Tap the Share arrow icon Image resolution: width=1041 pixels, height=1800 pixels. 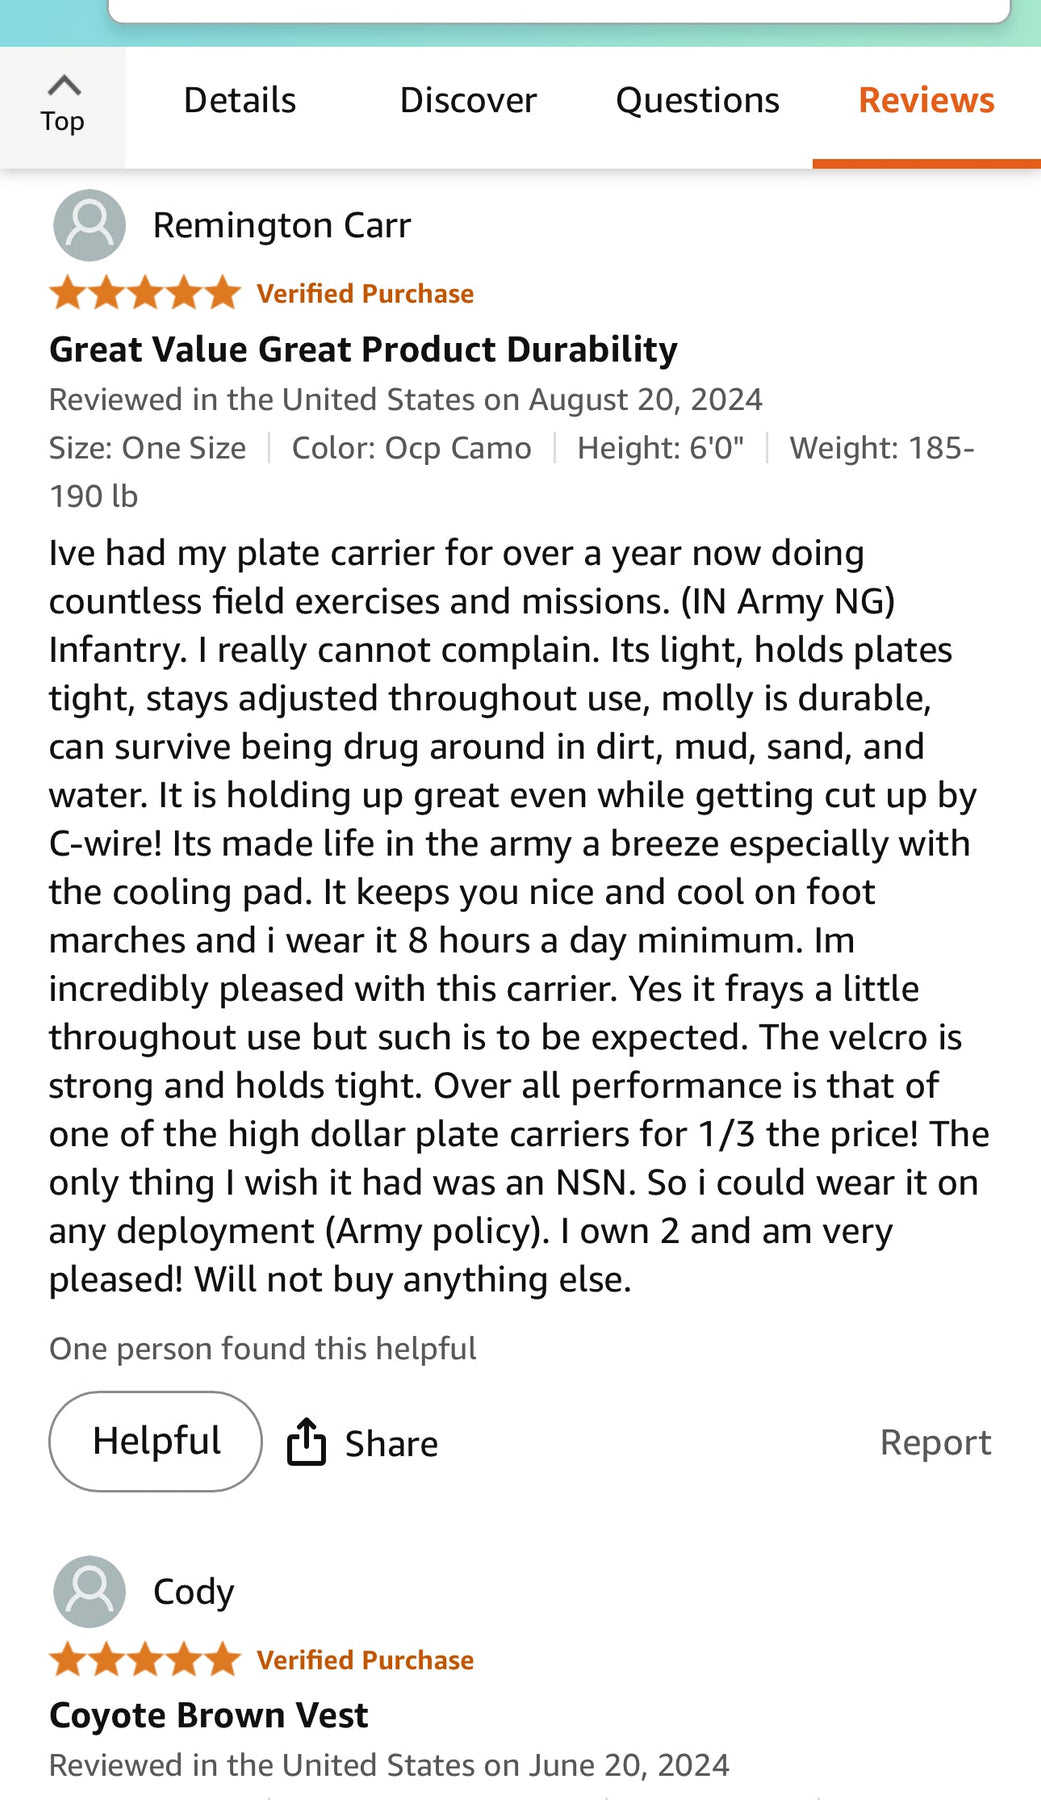[306, 1442]
